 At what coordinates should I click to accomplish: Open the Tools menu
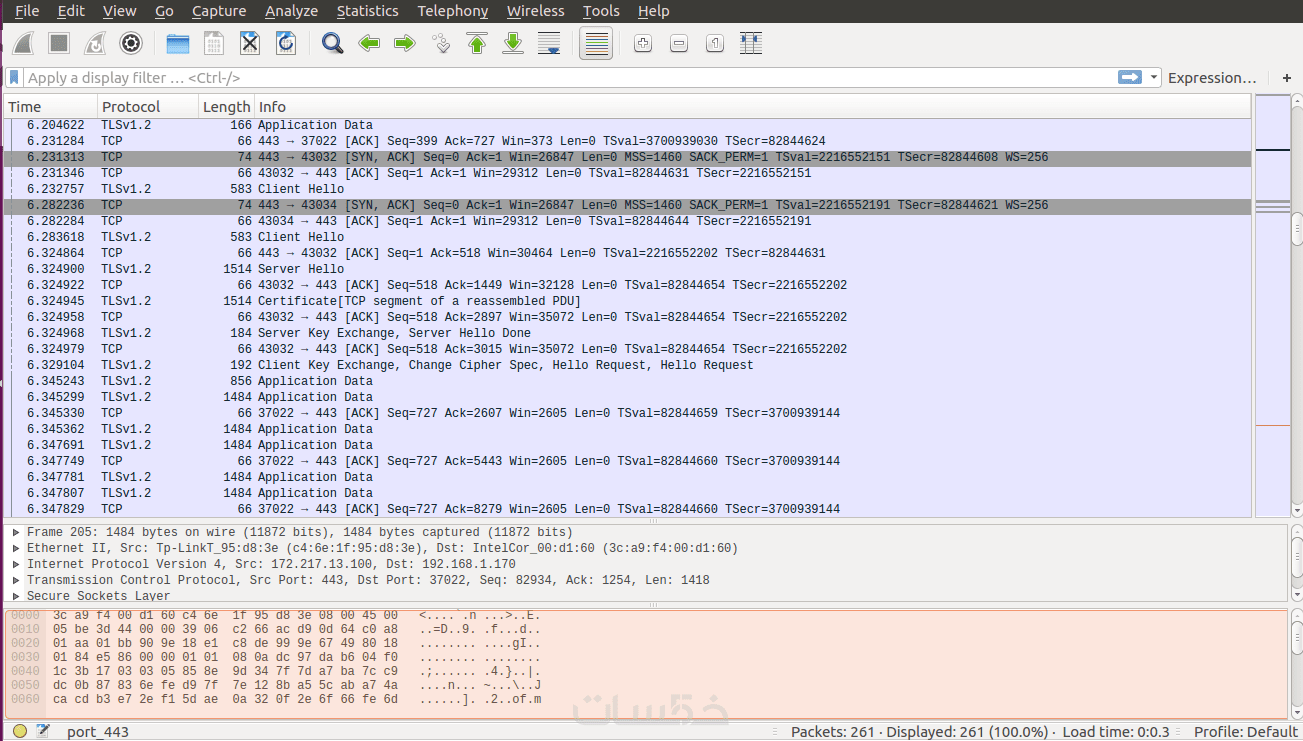click(601, 11)
